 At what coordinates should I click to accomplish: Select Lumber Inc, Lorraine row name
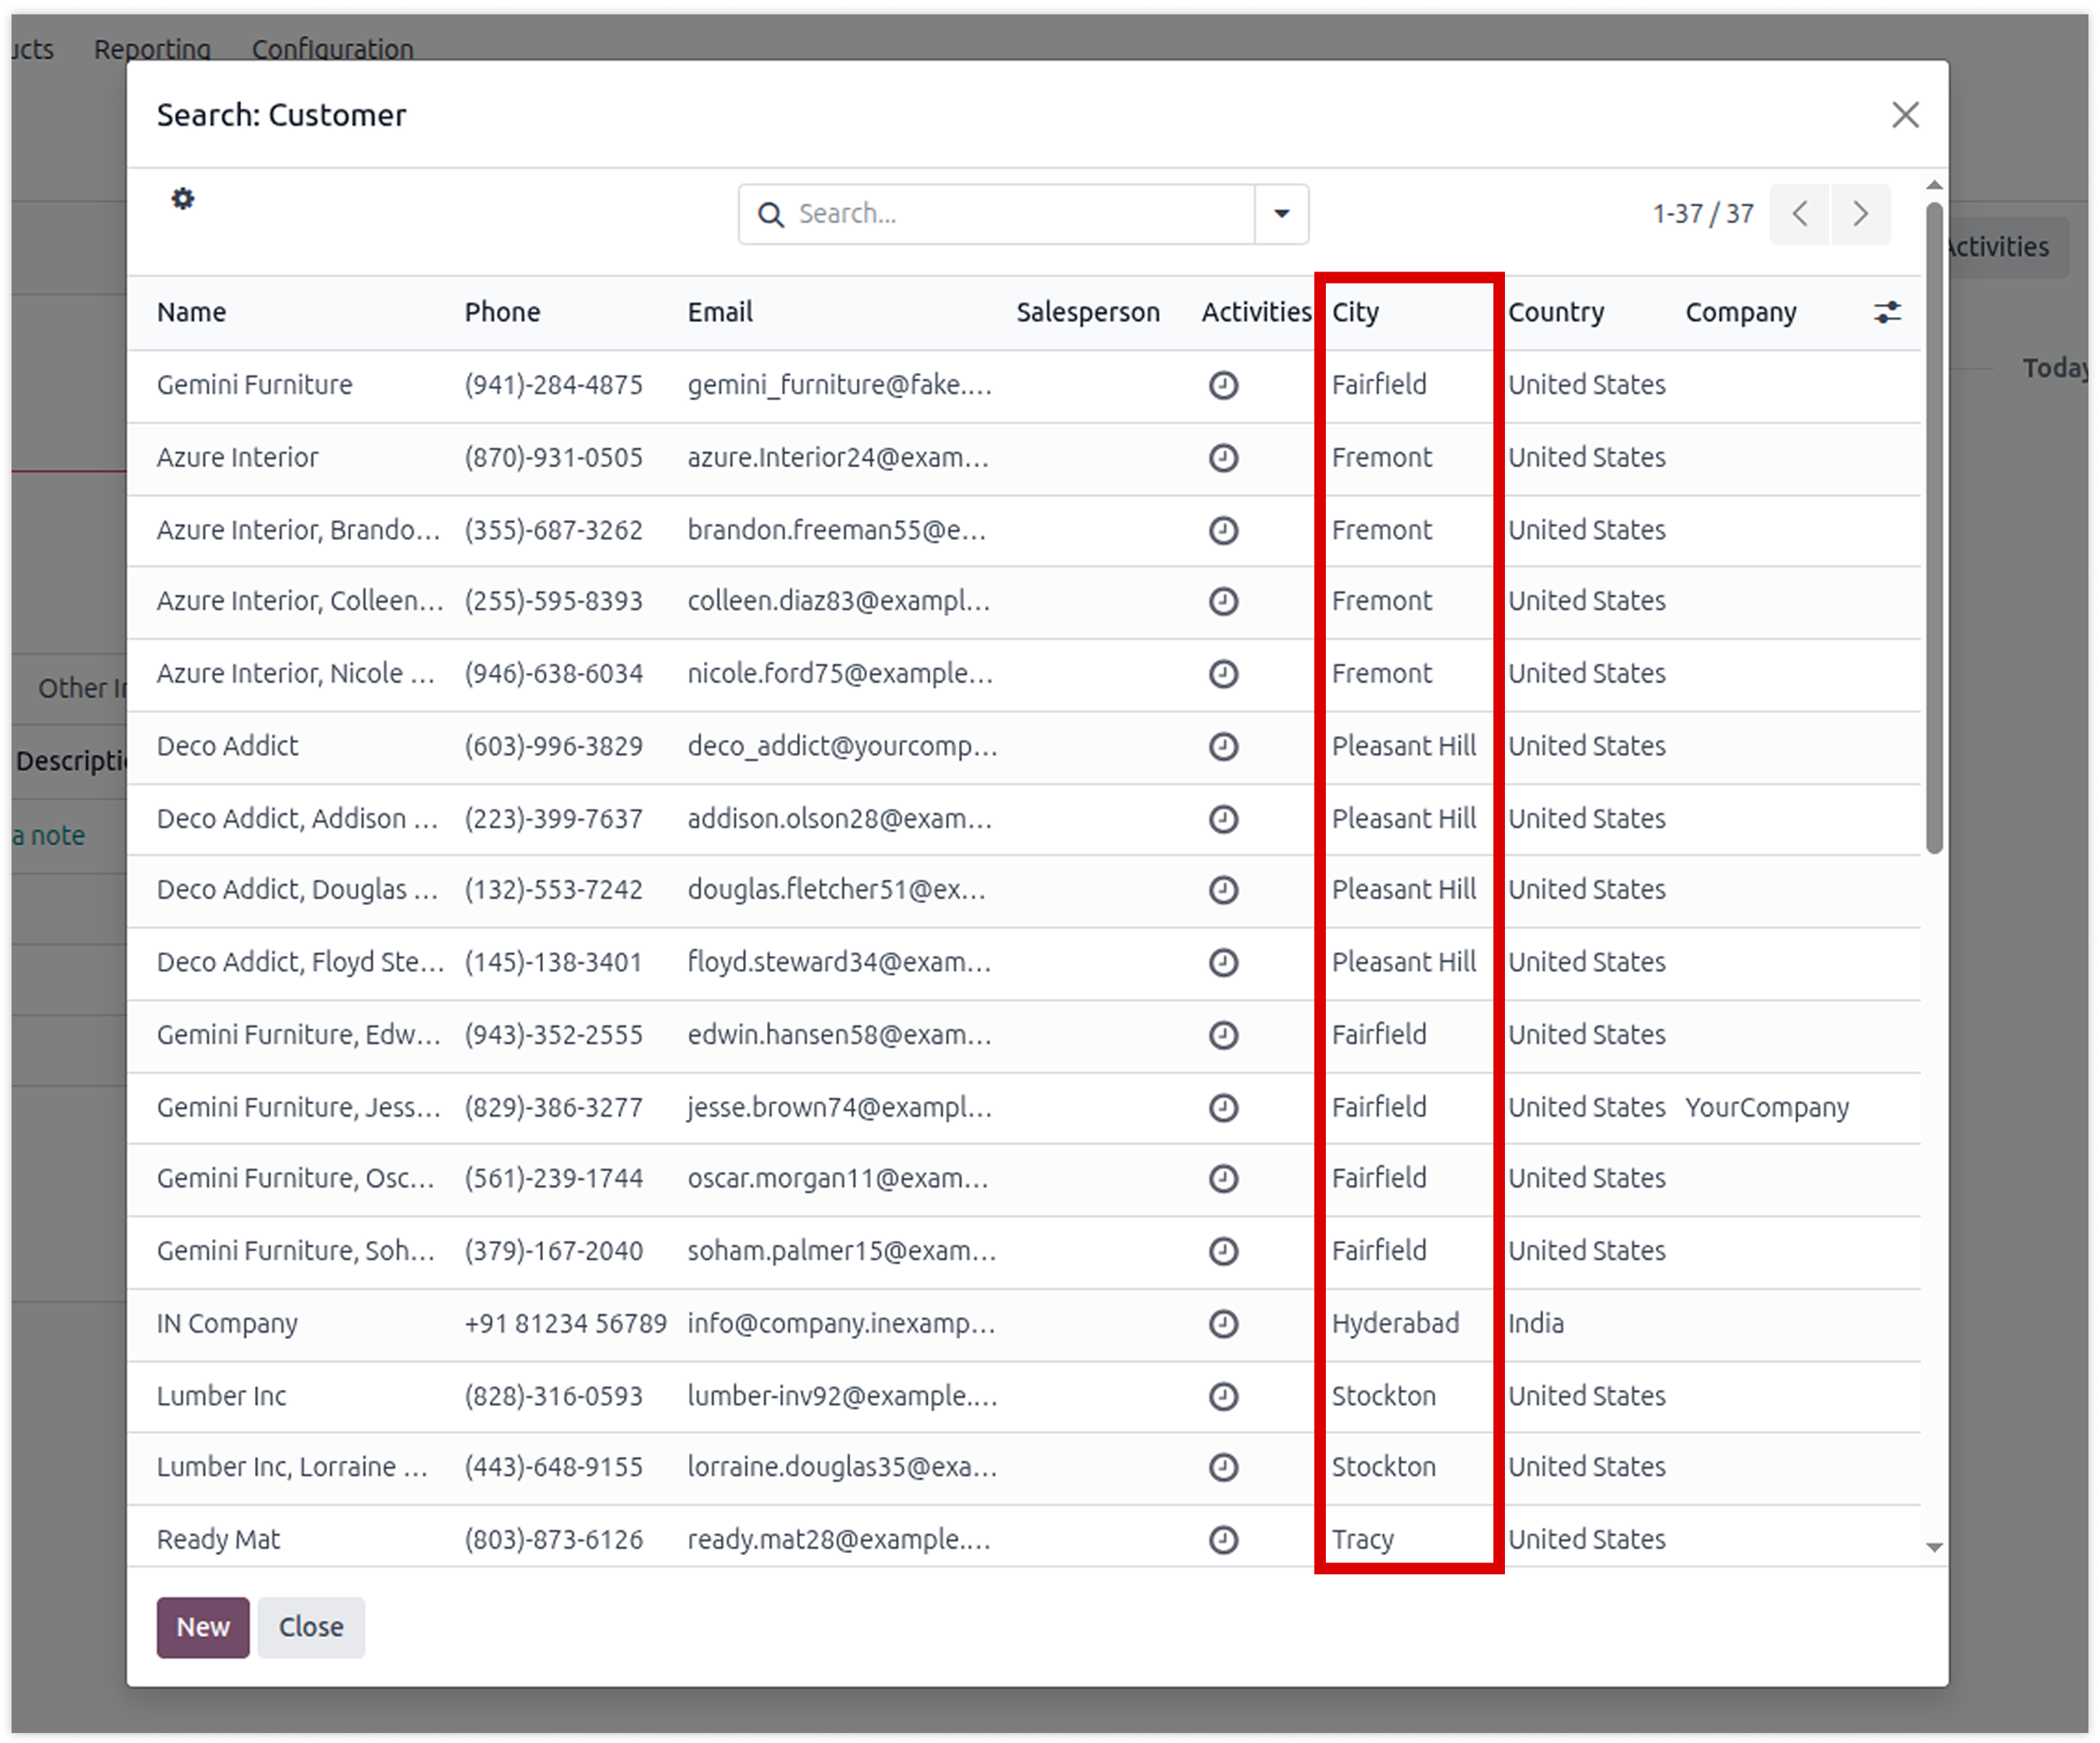pyautogui.click(x=292, y=1467)
